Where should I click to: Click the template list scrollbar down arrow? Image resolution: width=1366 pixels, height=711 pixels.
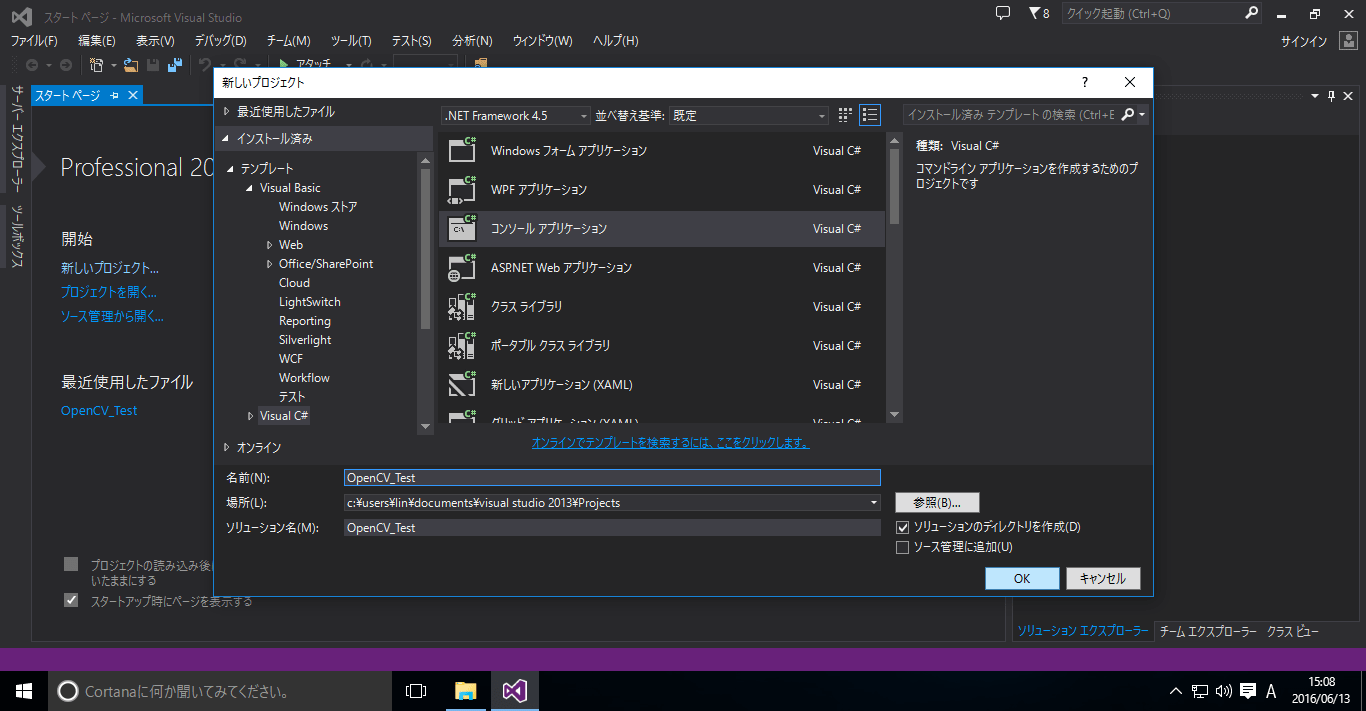[x=895, y=415]
